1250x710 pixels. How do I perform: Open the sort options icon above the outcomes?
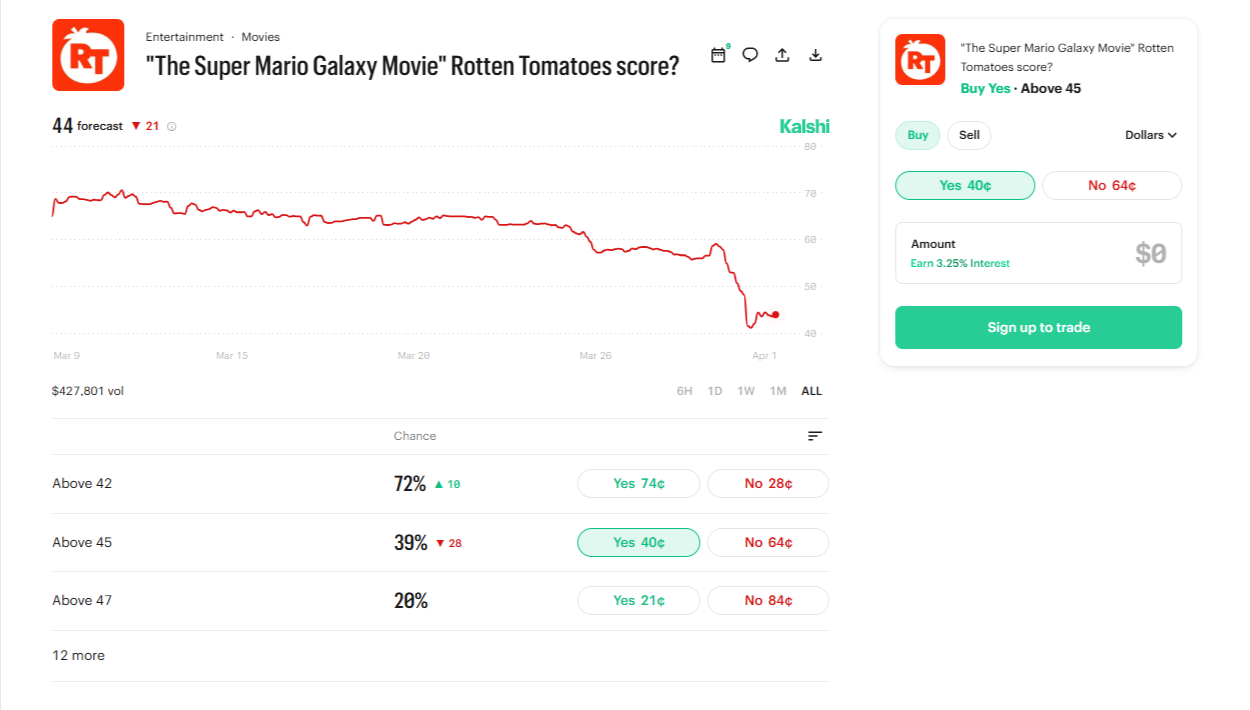[815, 436]
